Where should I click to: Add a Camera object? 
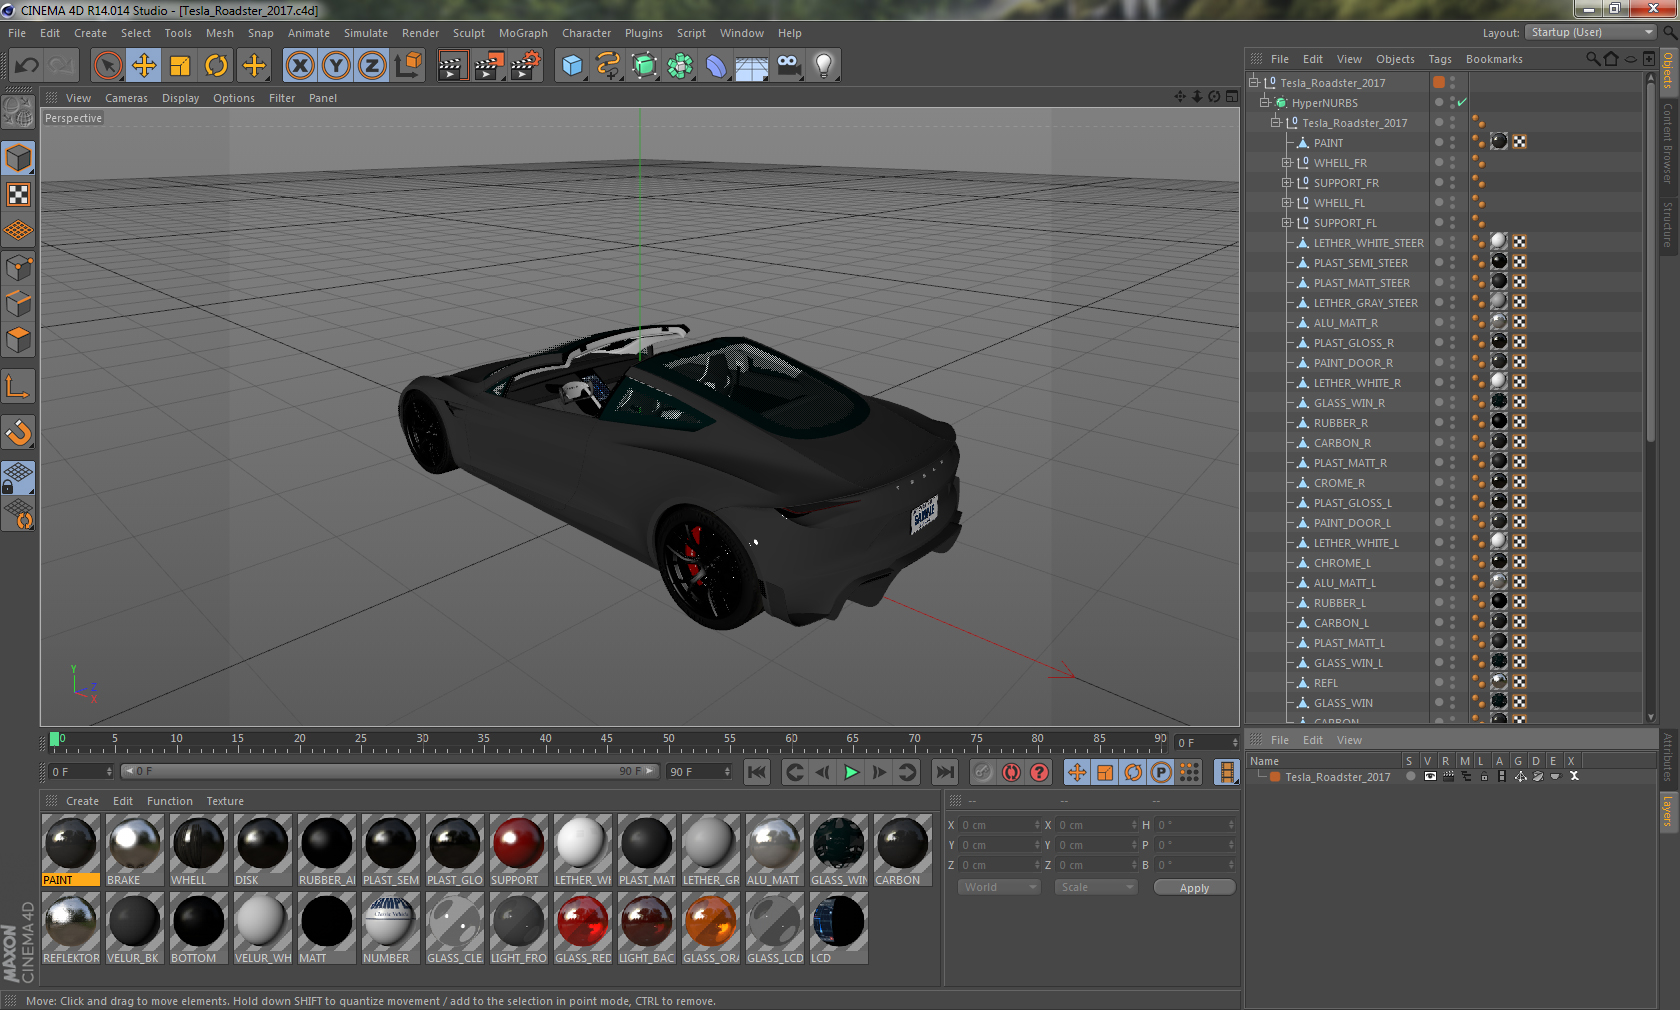pyautogui.click(x=788, y=66)
